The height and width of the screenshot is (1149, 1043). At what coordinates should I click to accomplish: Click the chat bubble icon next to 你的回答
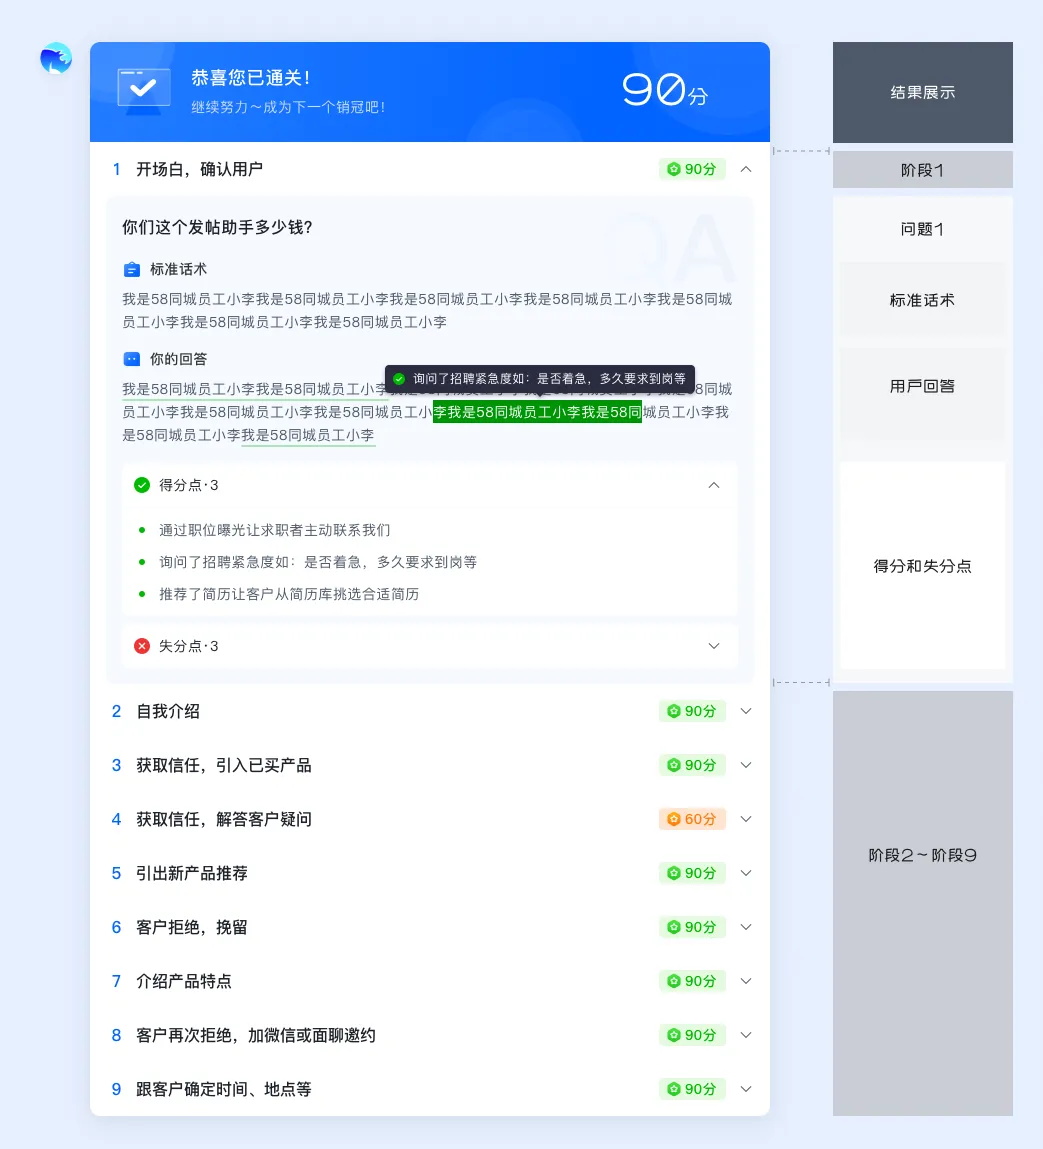tap(131, 358)
